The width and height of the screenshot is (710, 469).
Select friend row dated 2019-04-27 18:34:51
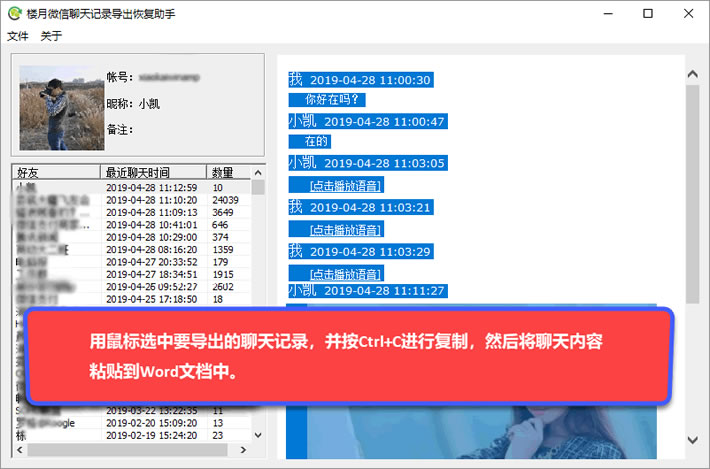[131, 274]
